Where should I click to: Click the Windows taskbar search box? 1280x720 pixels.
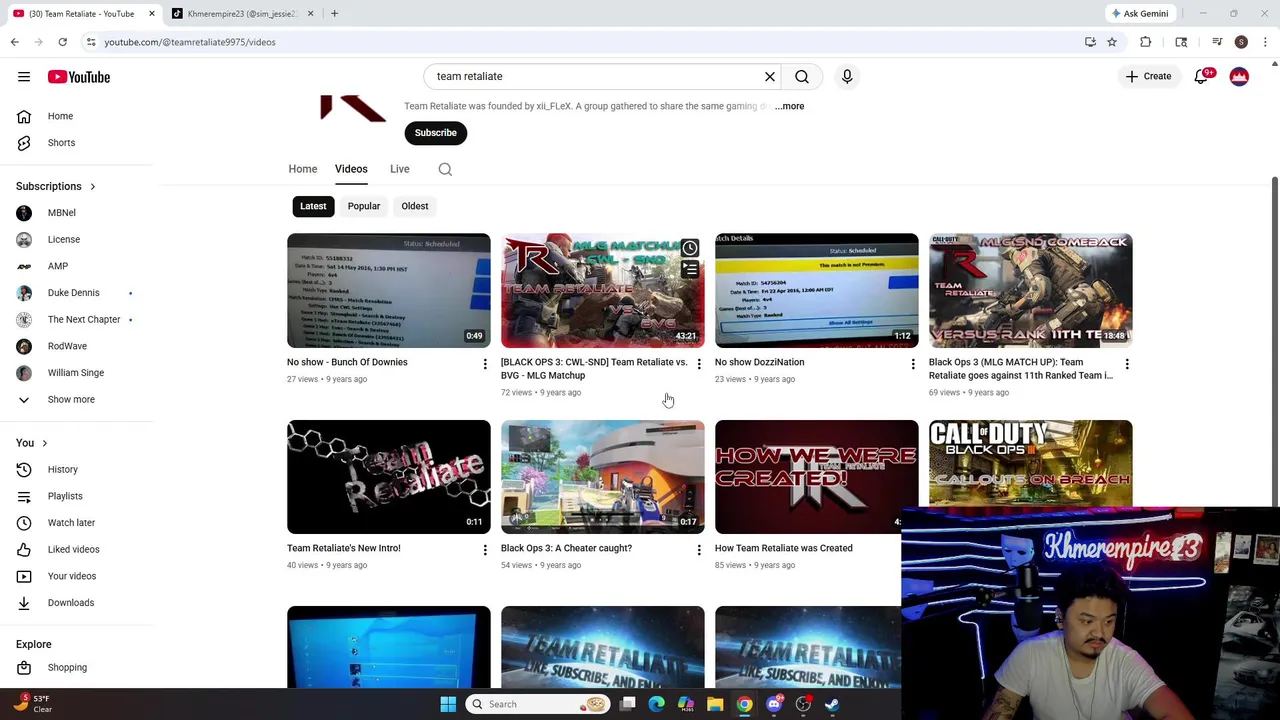point(538,704)
